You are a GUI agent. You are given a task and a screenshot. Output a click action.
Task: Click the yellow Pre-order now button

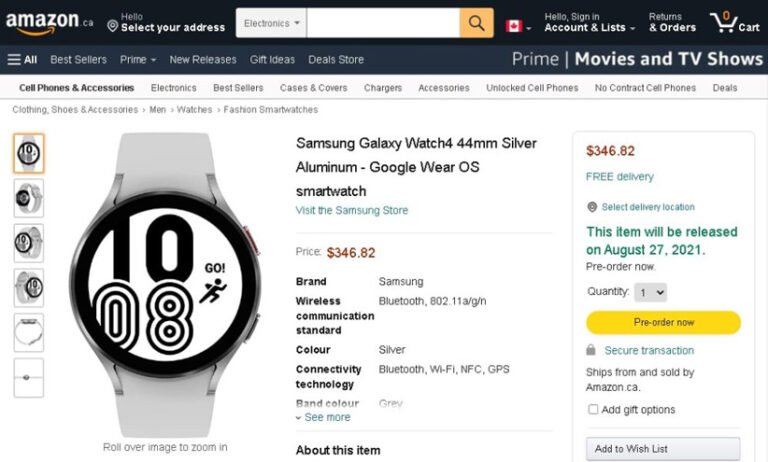click(663, 322)
